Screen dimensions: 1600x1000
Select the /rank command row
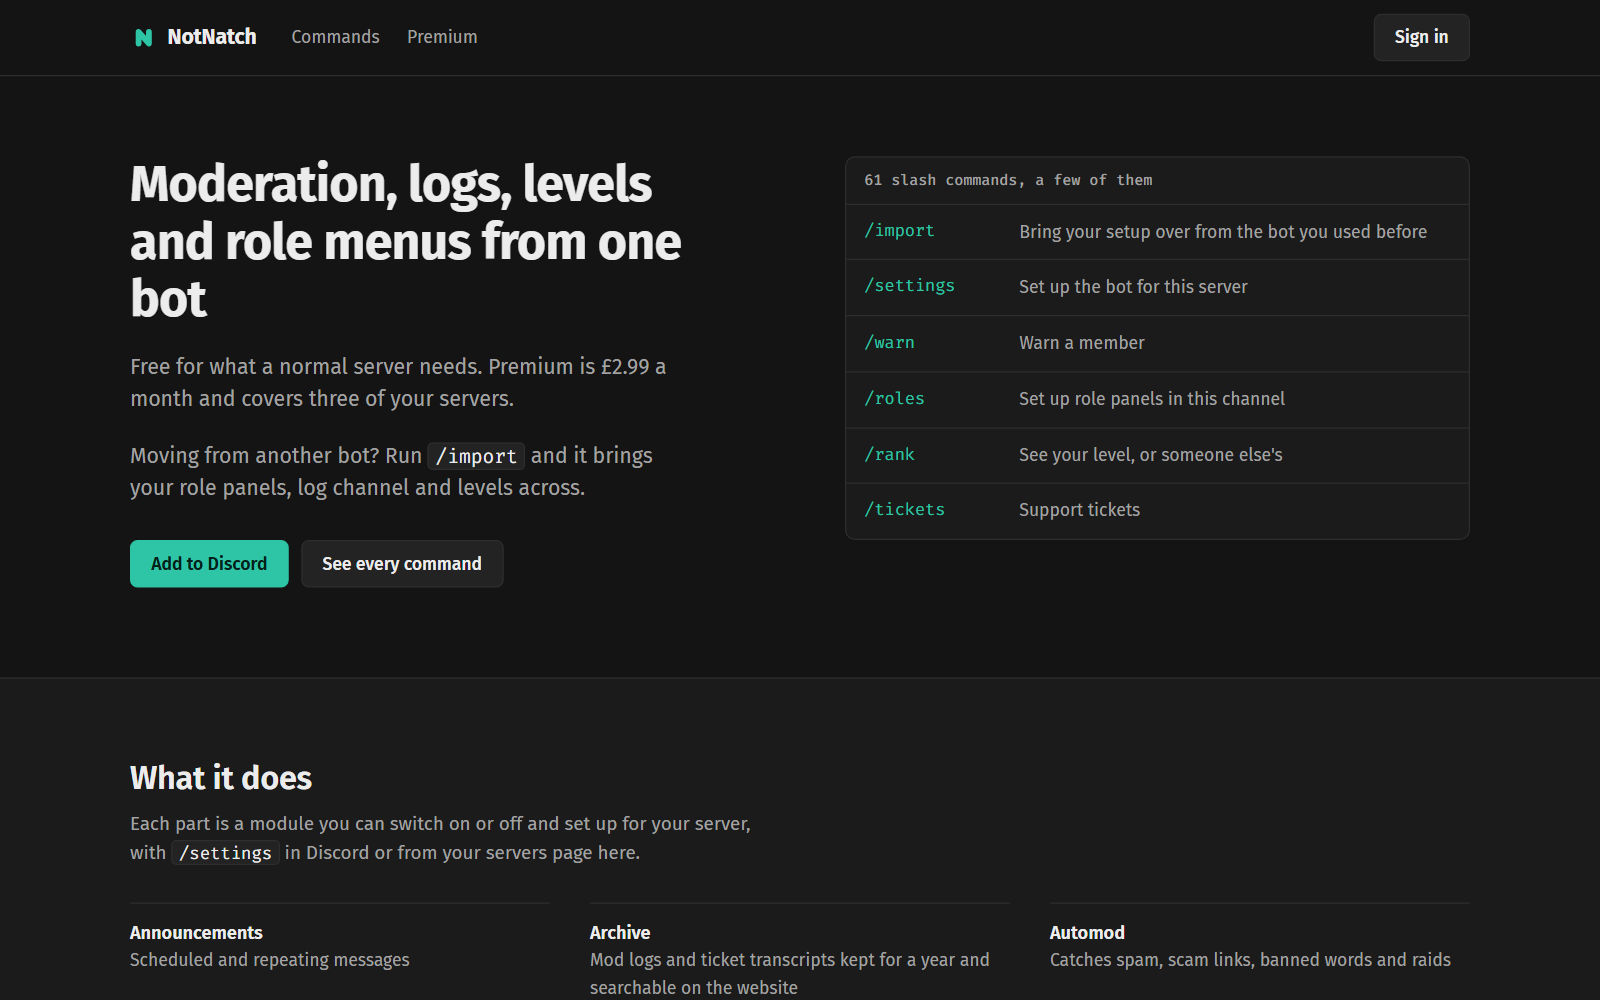click(x=1157, y=456)
